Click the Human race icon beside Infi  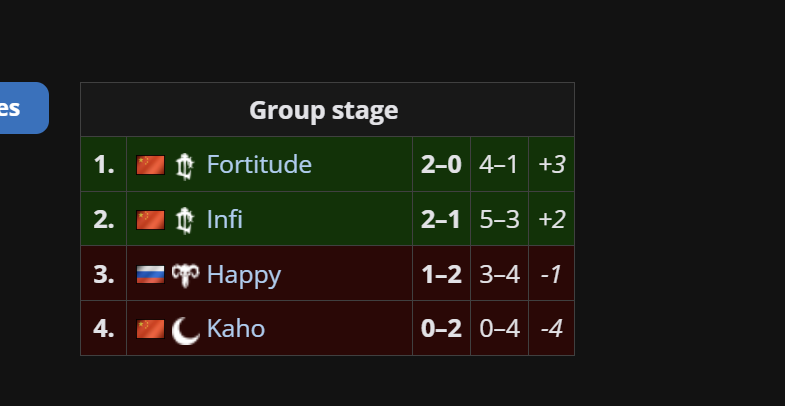coord(185,219)
